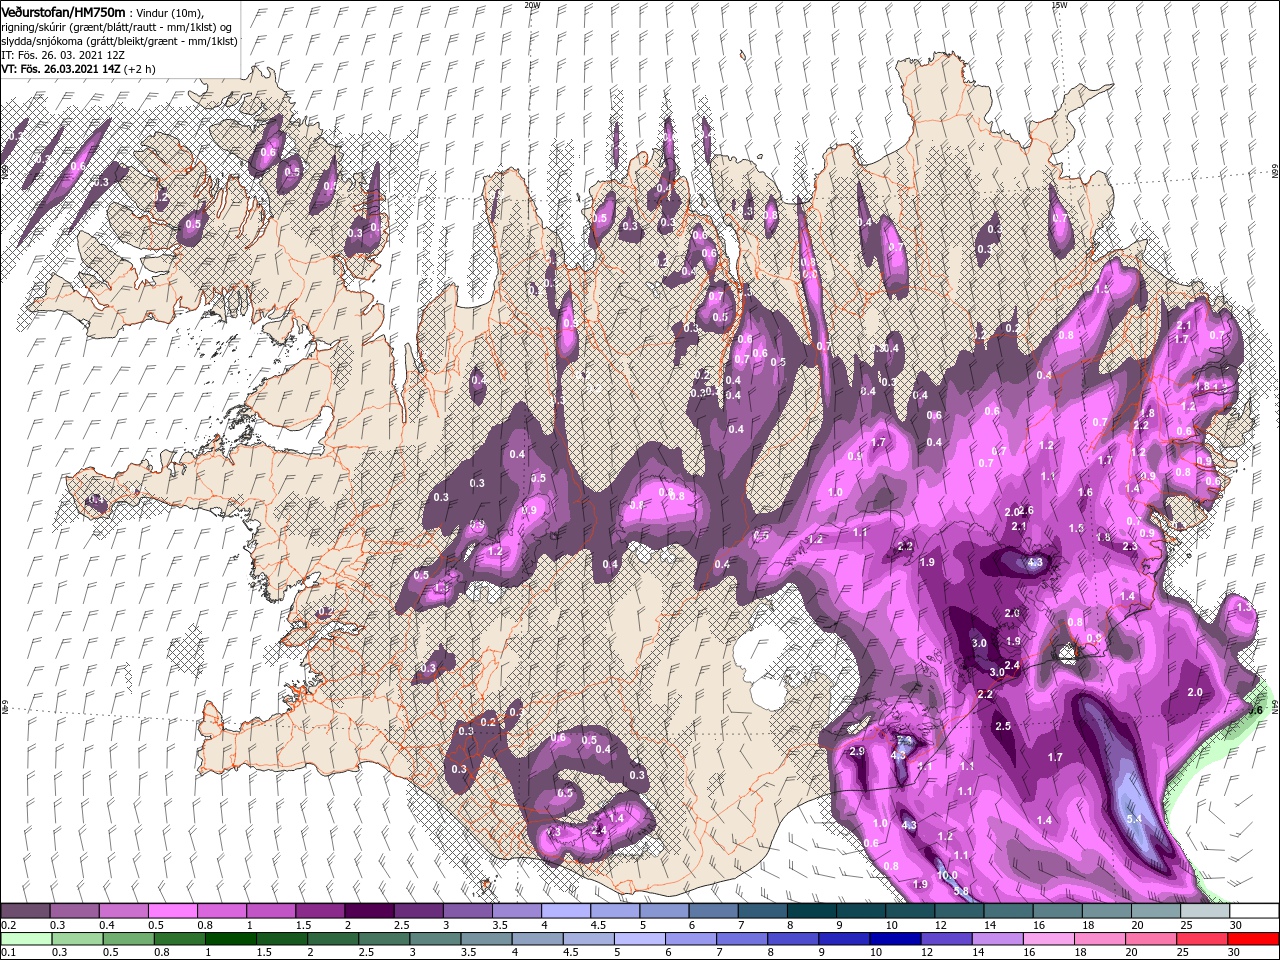
Task: Select the snow scale swatch for 6–7 mm
Action: pos(714,911)
